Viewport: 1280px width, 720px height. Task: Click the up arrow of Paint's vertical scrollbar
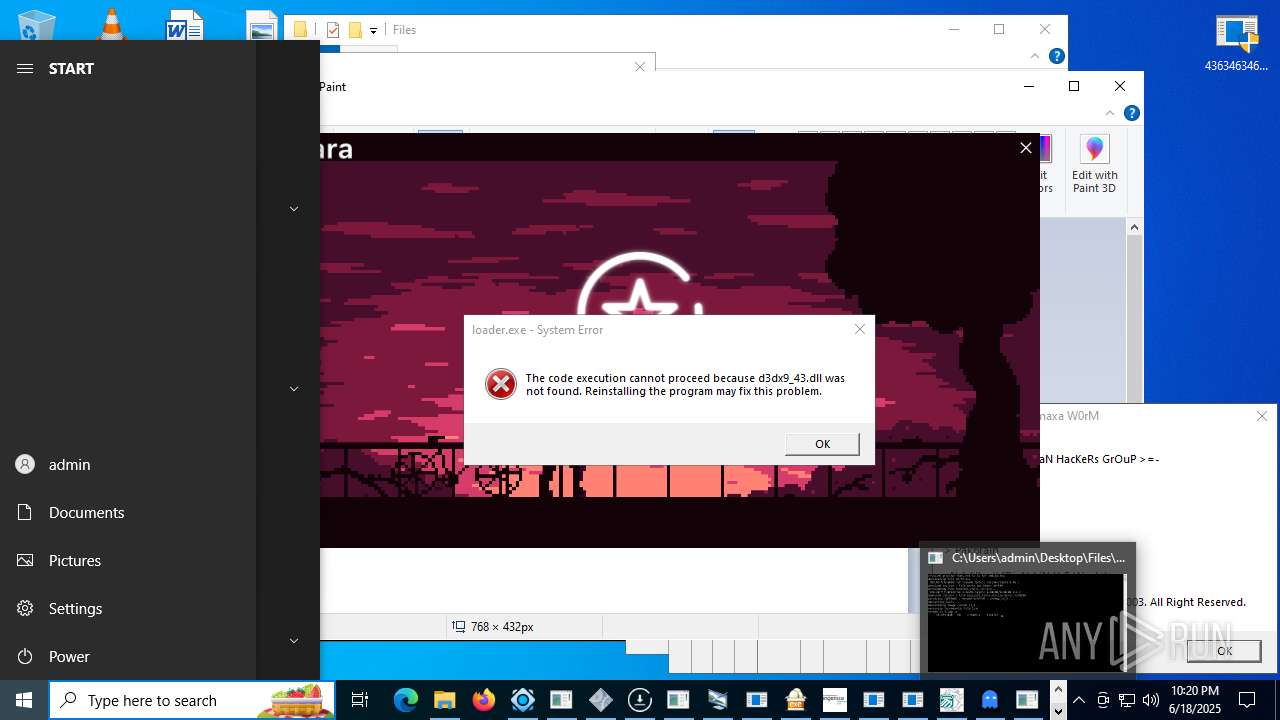pyautogui.click(x=1134, y=228)
